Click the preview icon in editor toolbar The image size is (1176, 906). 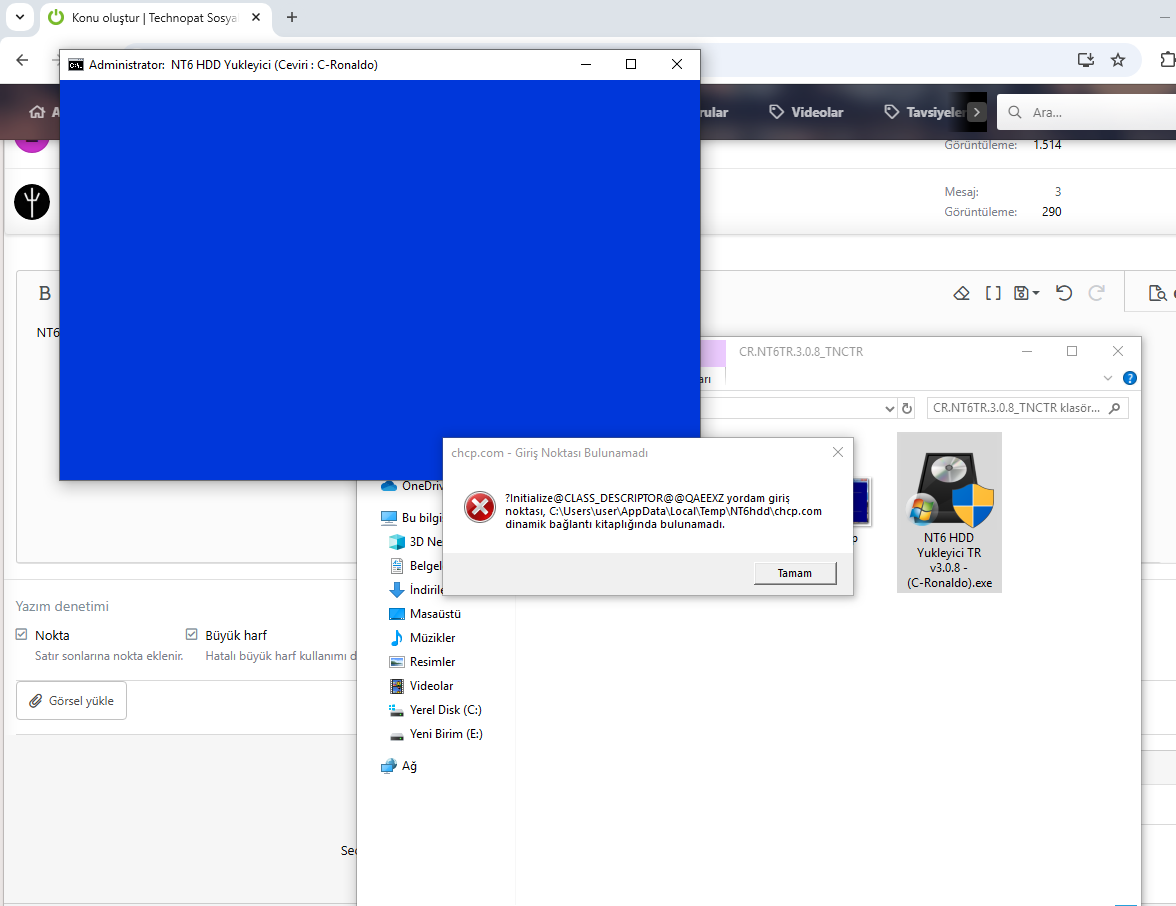(1157, 293)
